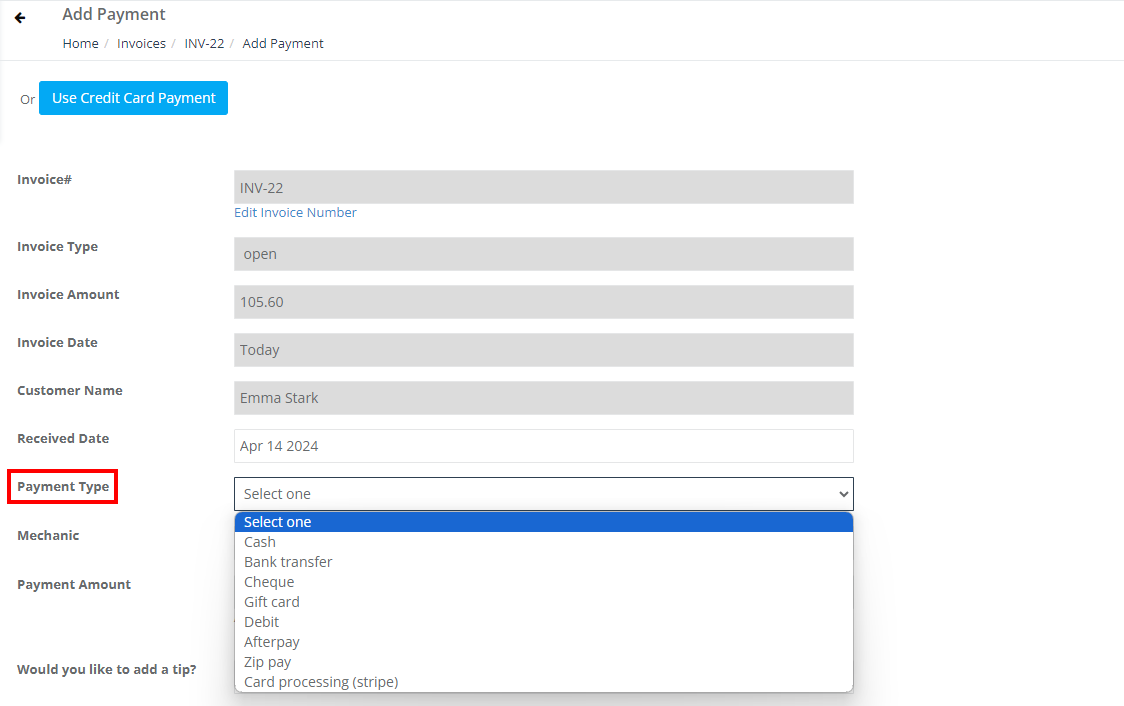Select Cash payment type
Image resolution: width=1124 pixels, height=706 pixels.
pos(543,542)
